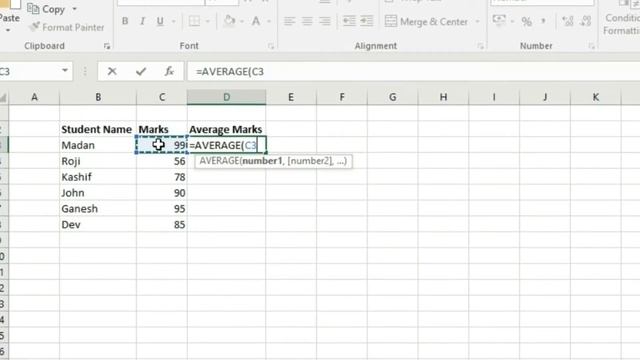The width and height of the screenshot is (640, 360).
Task: Click number1 in AVERAGE tooltip
Action: [262, 161]
